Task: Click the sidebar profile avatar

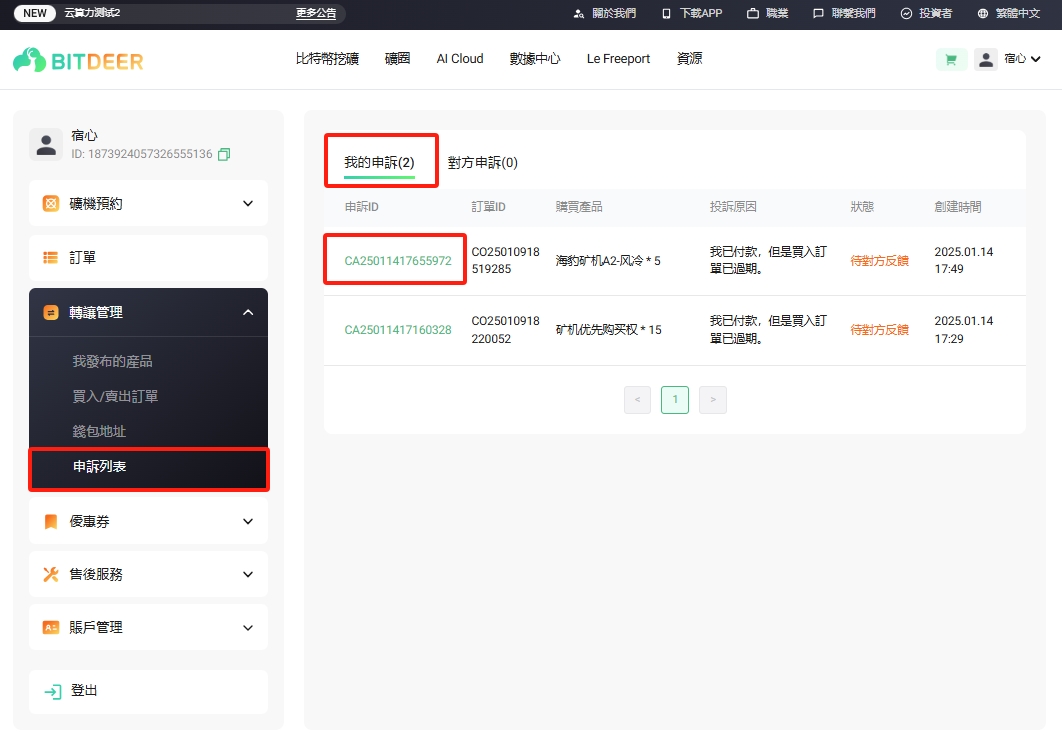Action: click(46, 144)
